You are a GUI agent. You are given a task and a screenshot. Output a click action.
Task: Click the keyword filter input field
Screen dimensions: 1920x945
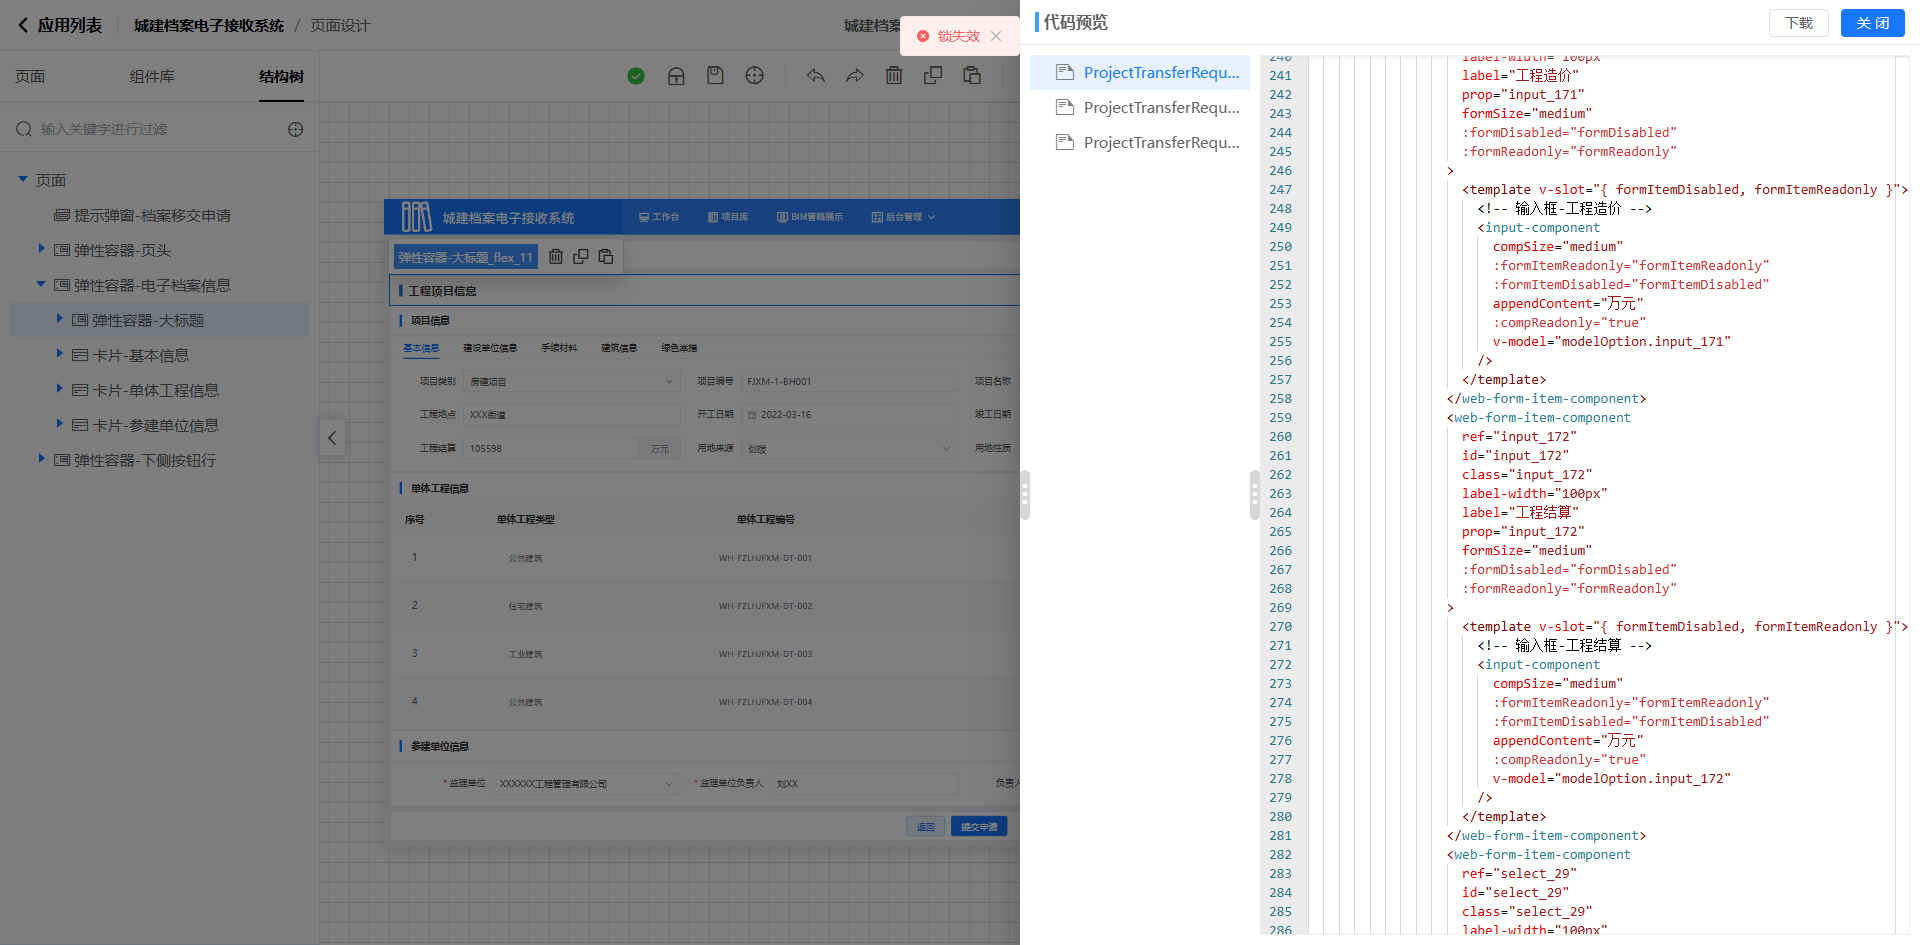pos(160,129)
